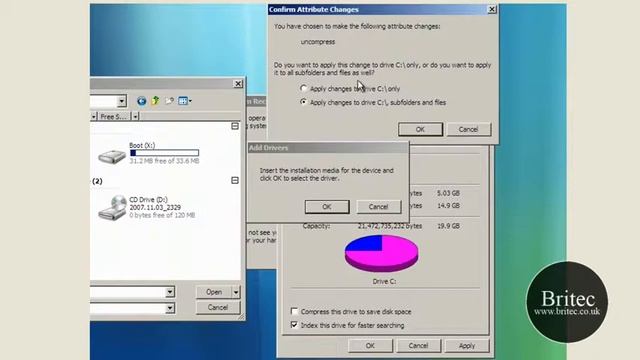Open view options dropdown arrow beside view icon
The image size is (640, 360).
[x=190, y=101]
